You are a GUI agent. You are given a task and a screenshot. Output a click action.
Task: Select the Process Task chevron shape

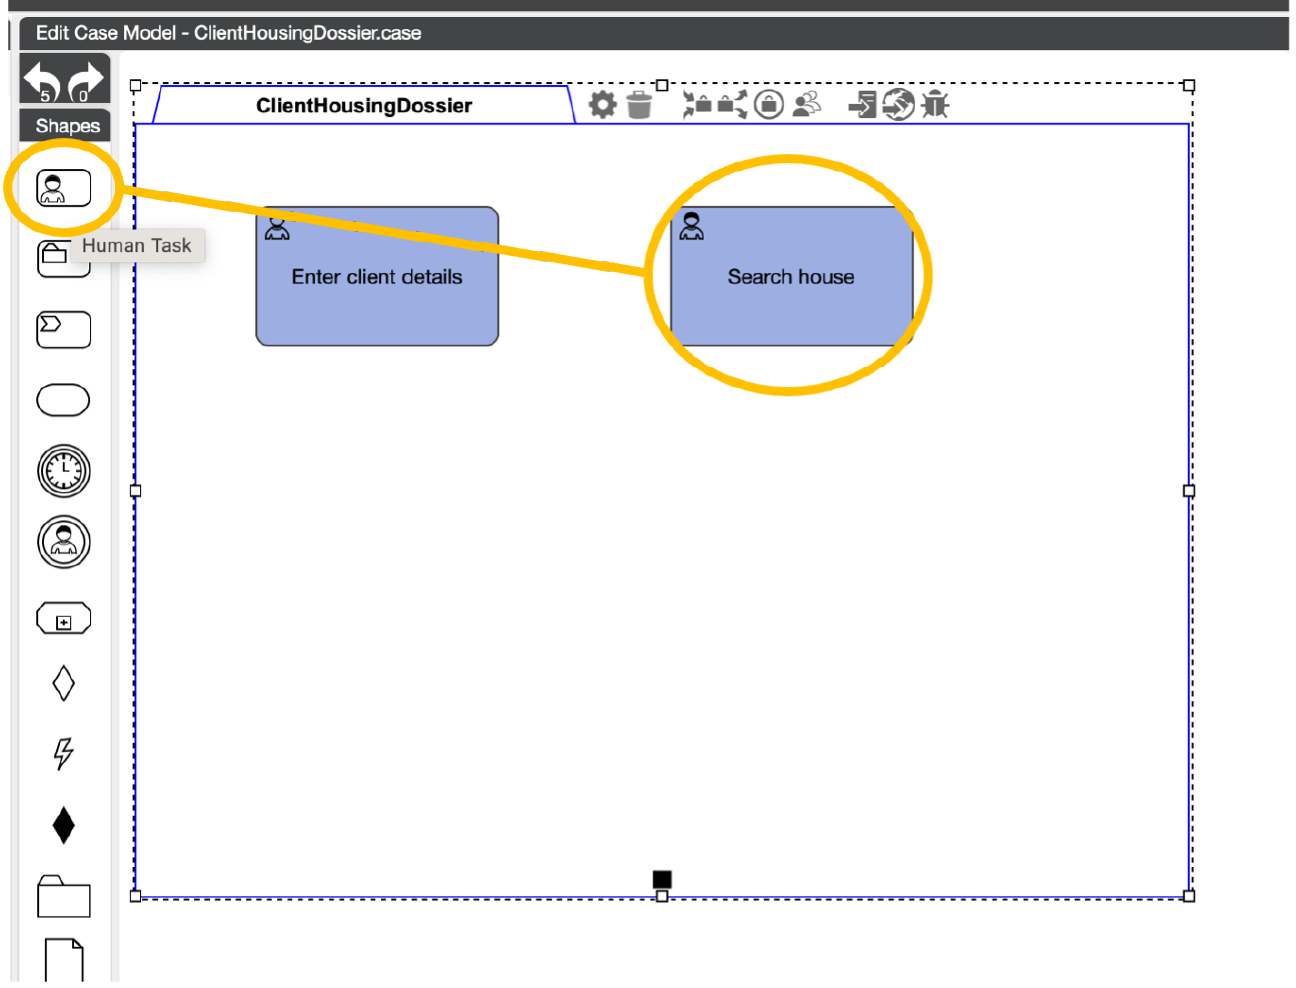[x=63, y=329]
